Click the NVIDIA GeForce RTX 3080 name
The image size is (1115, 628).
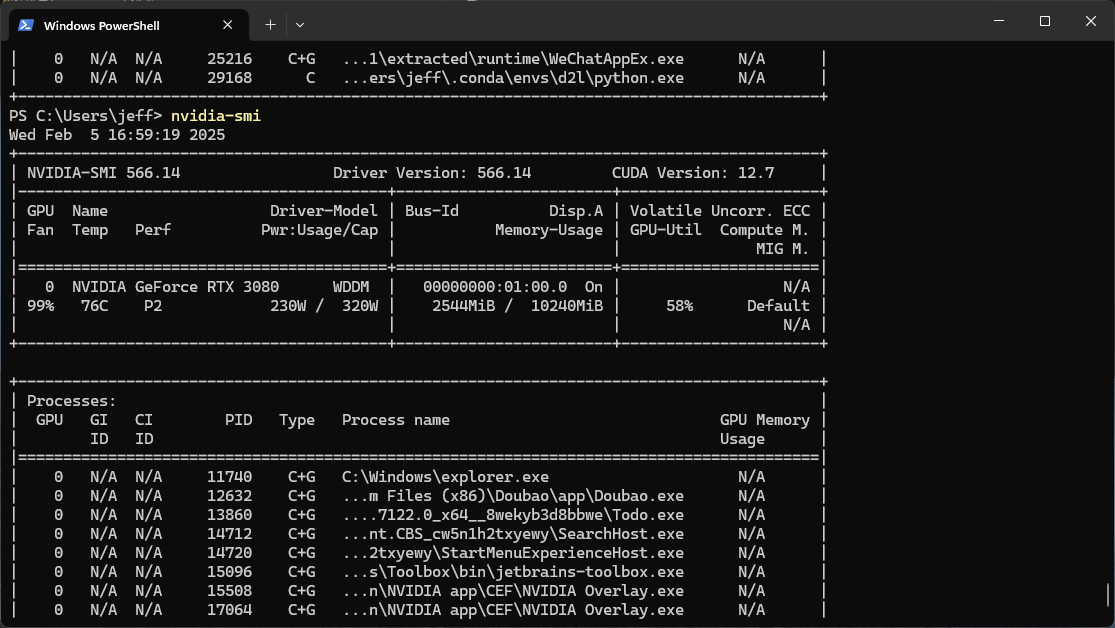coord(175,287)
